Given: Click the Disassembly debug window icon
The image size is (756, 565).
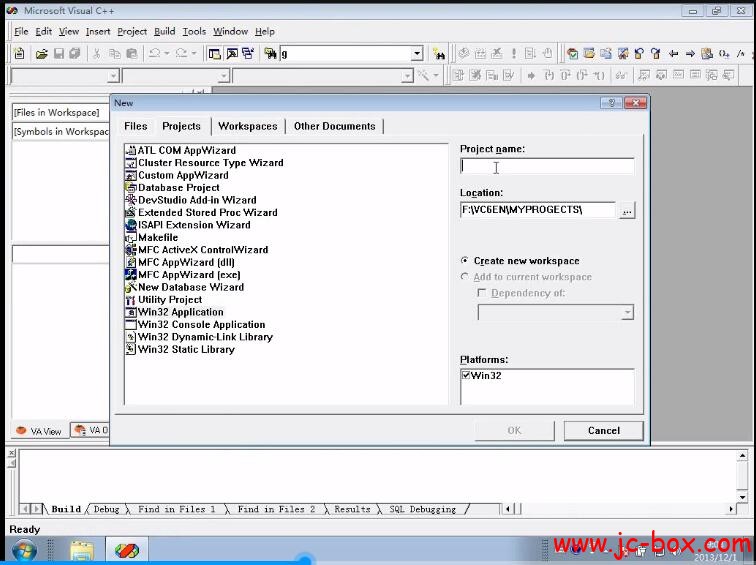Looking at the screenshot, I should click(729, 75).
